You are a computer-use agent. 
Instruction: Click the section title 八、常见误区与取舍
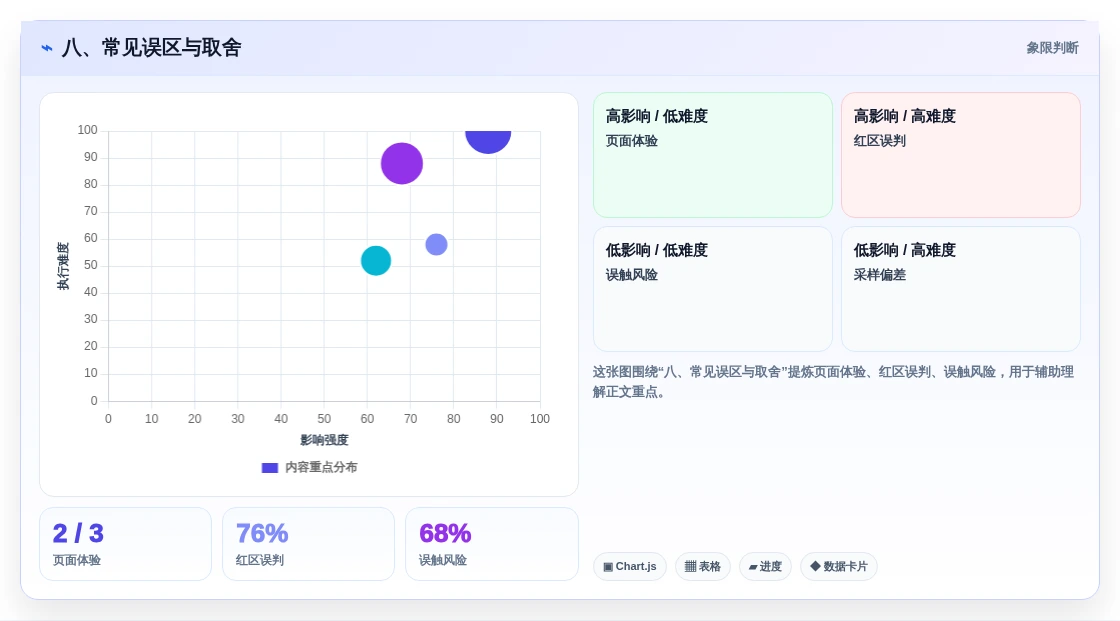[x=151, y=48]
